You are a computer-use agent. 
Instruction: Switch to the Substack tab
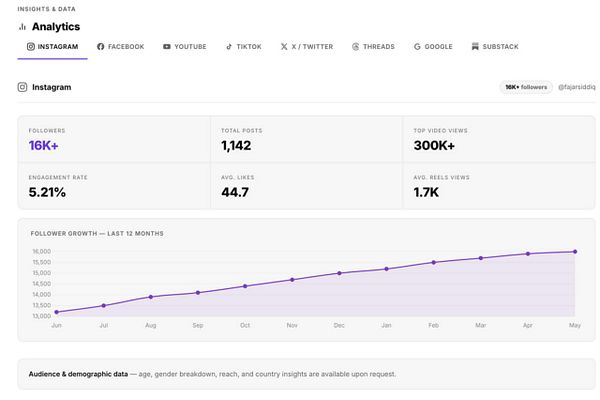click(495, 47)
